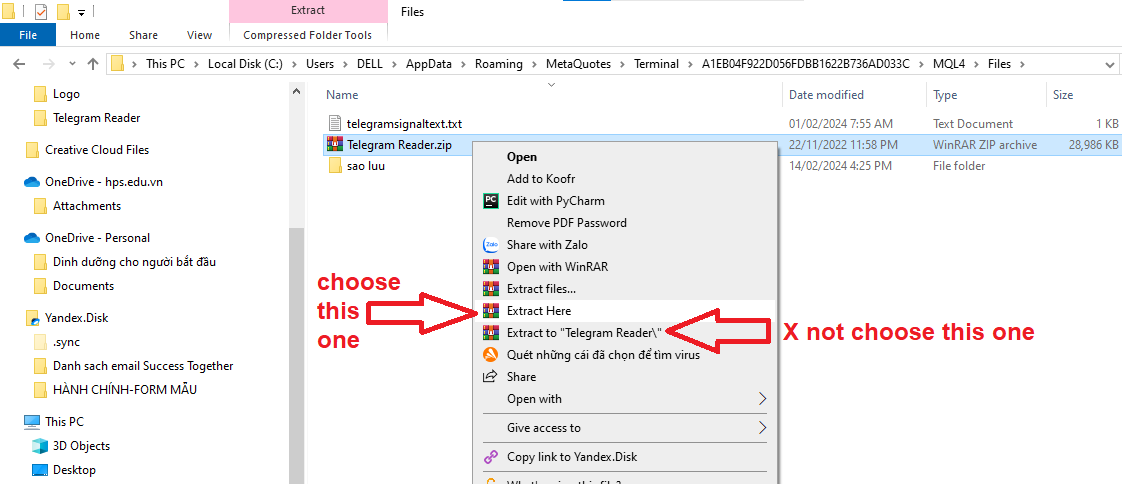
Task: Expand the Give access to submenu arrow
Action: (x=763, y=428)
